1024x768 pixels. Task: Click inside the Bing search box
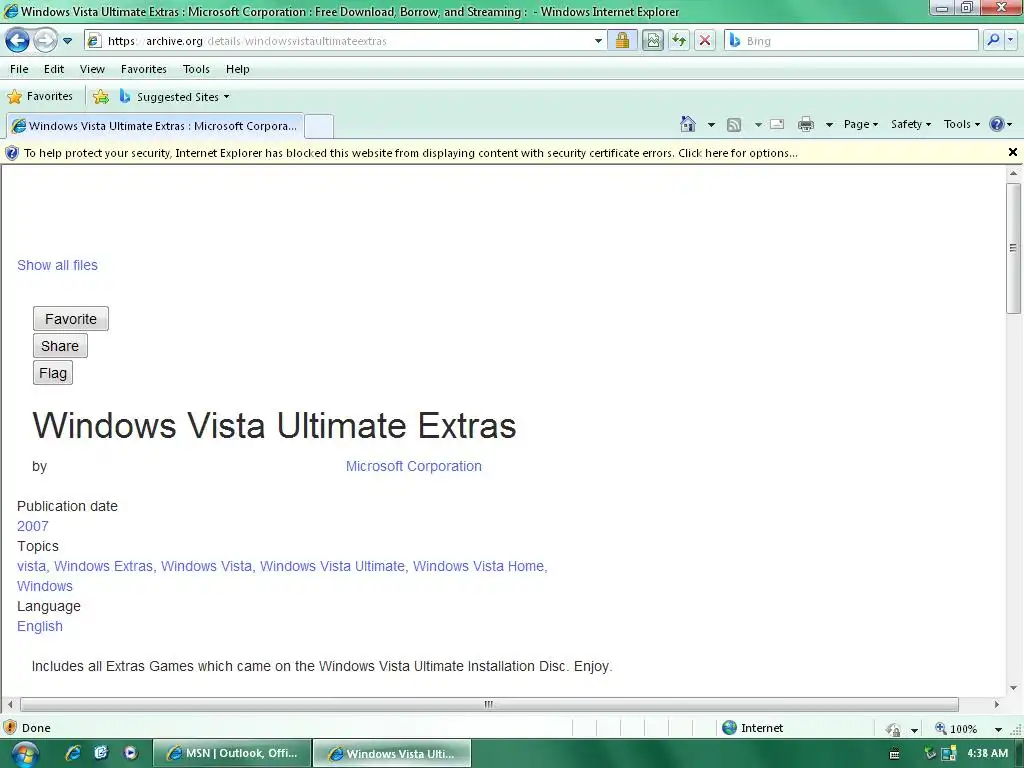click(x=852, y=40)
